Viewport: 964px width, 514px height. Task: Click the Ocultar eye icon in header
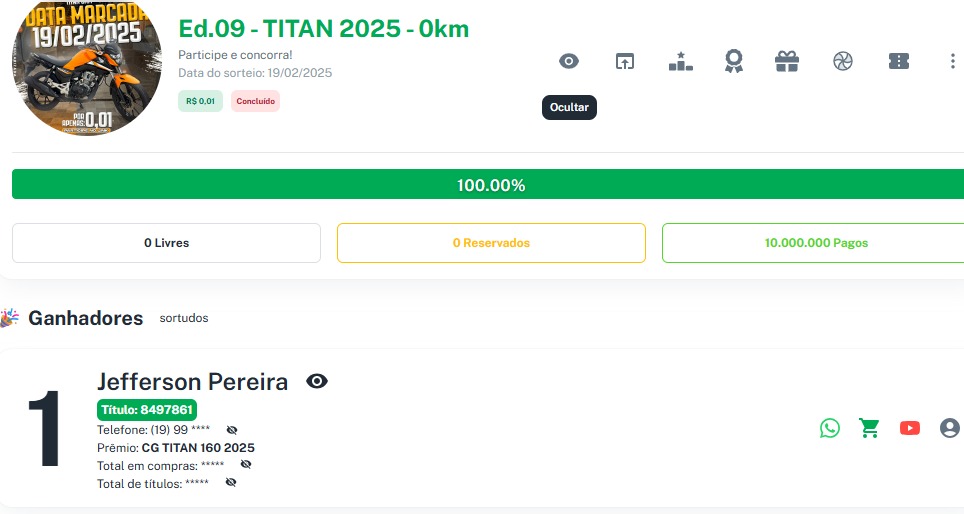pos(568,62)
